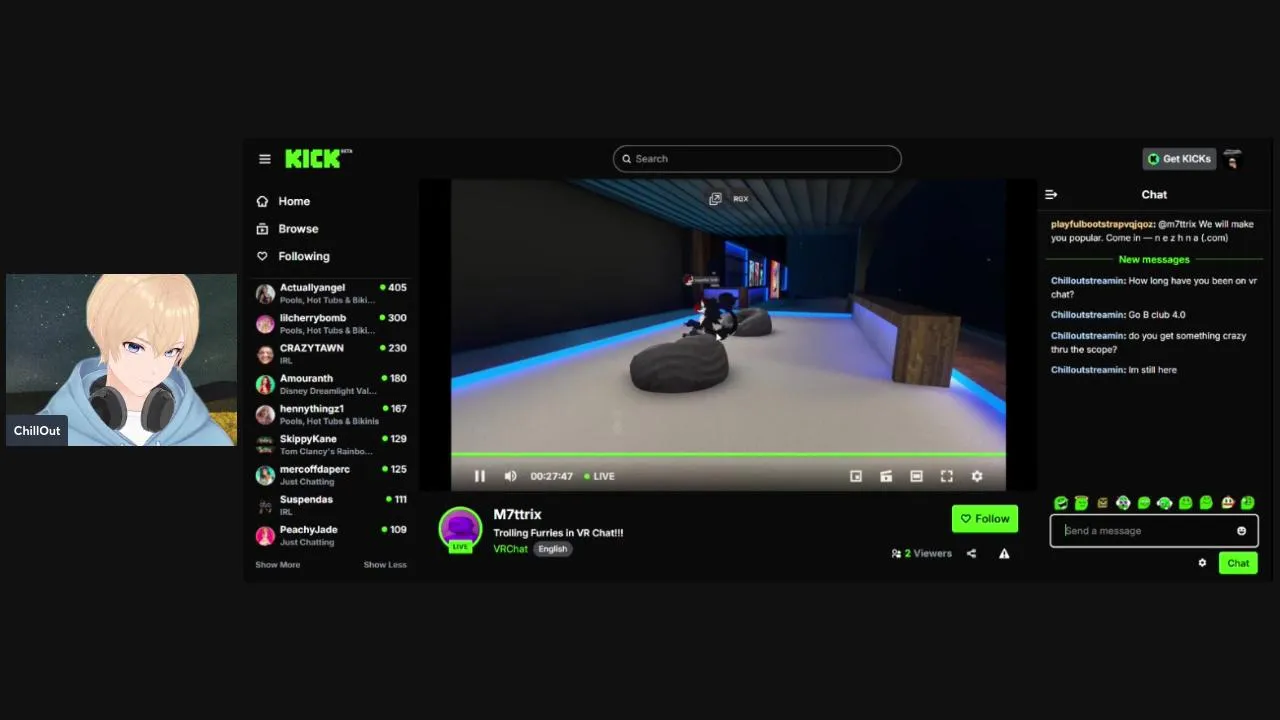Mute the video player volume
This screenshot has width=1280, height=720.
tap(510, 476)
